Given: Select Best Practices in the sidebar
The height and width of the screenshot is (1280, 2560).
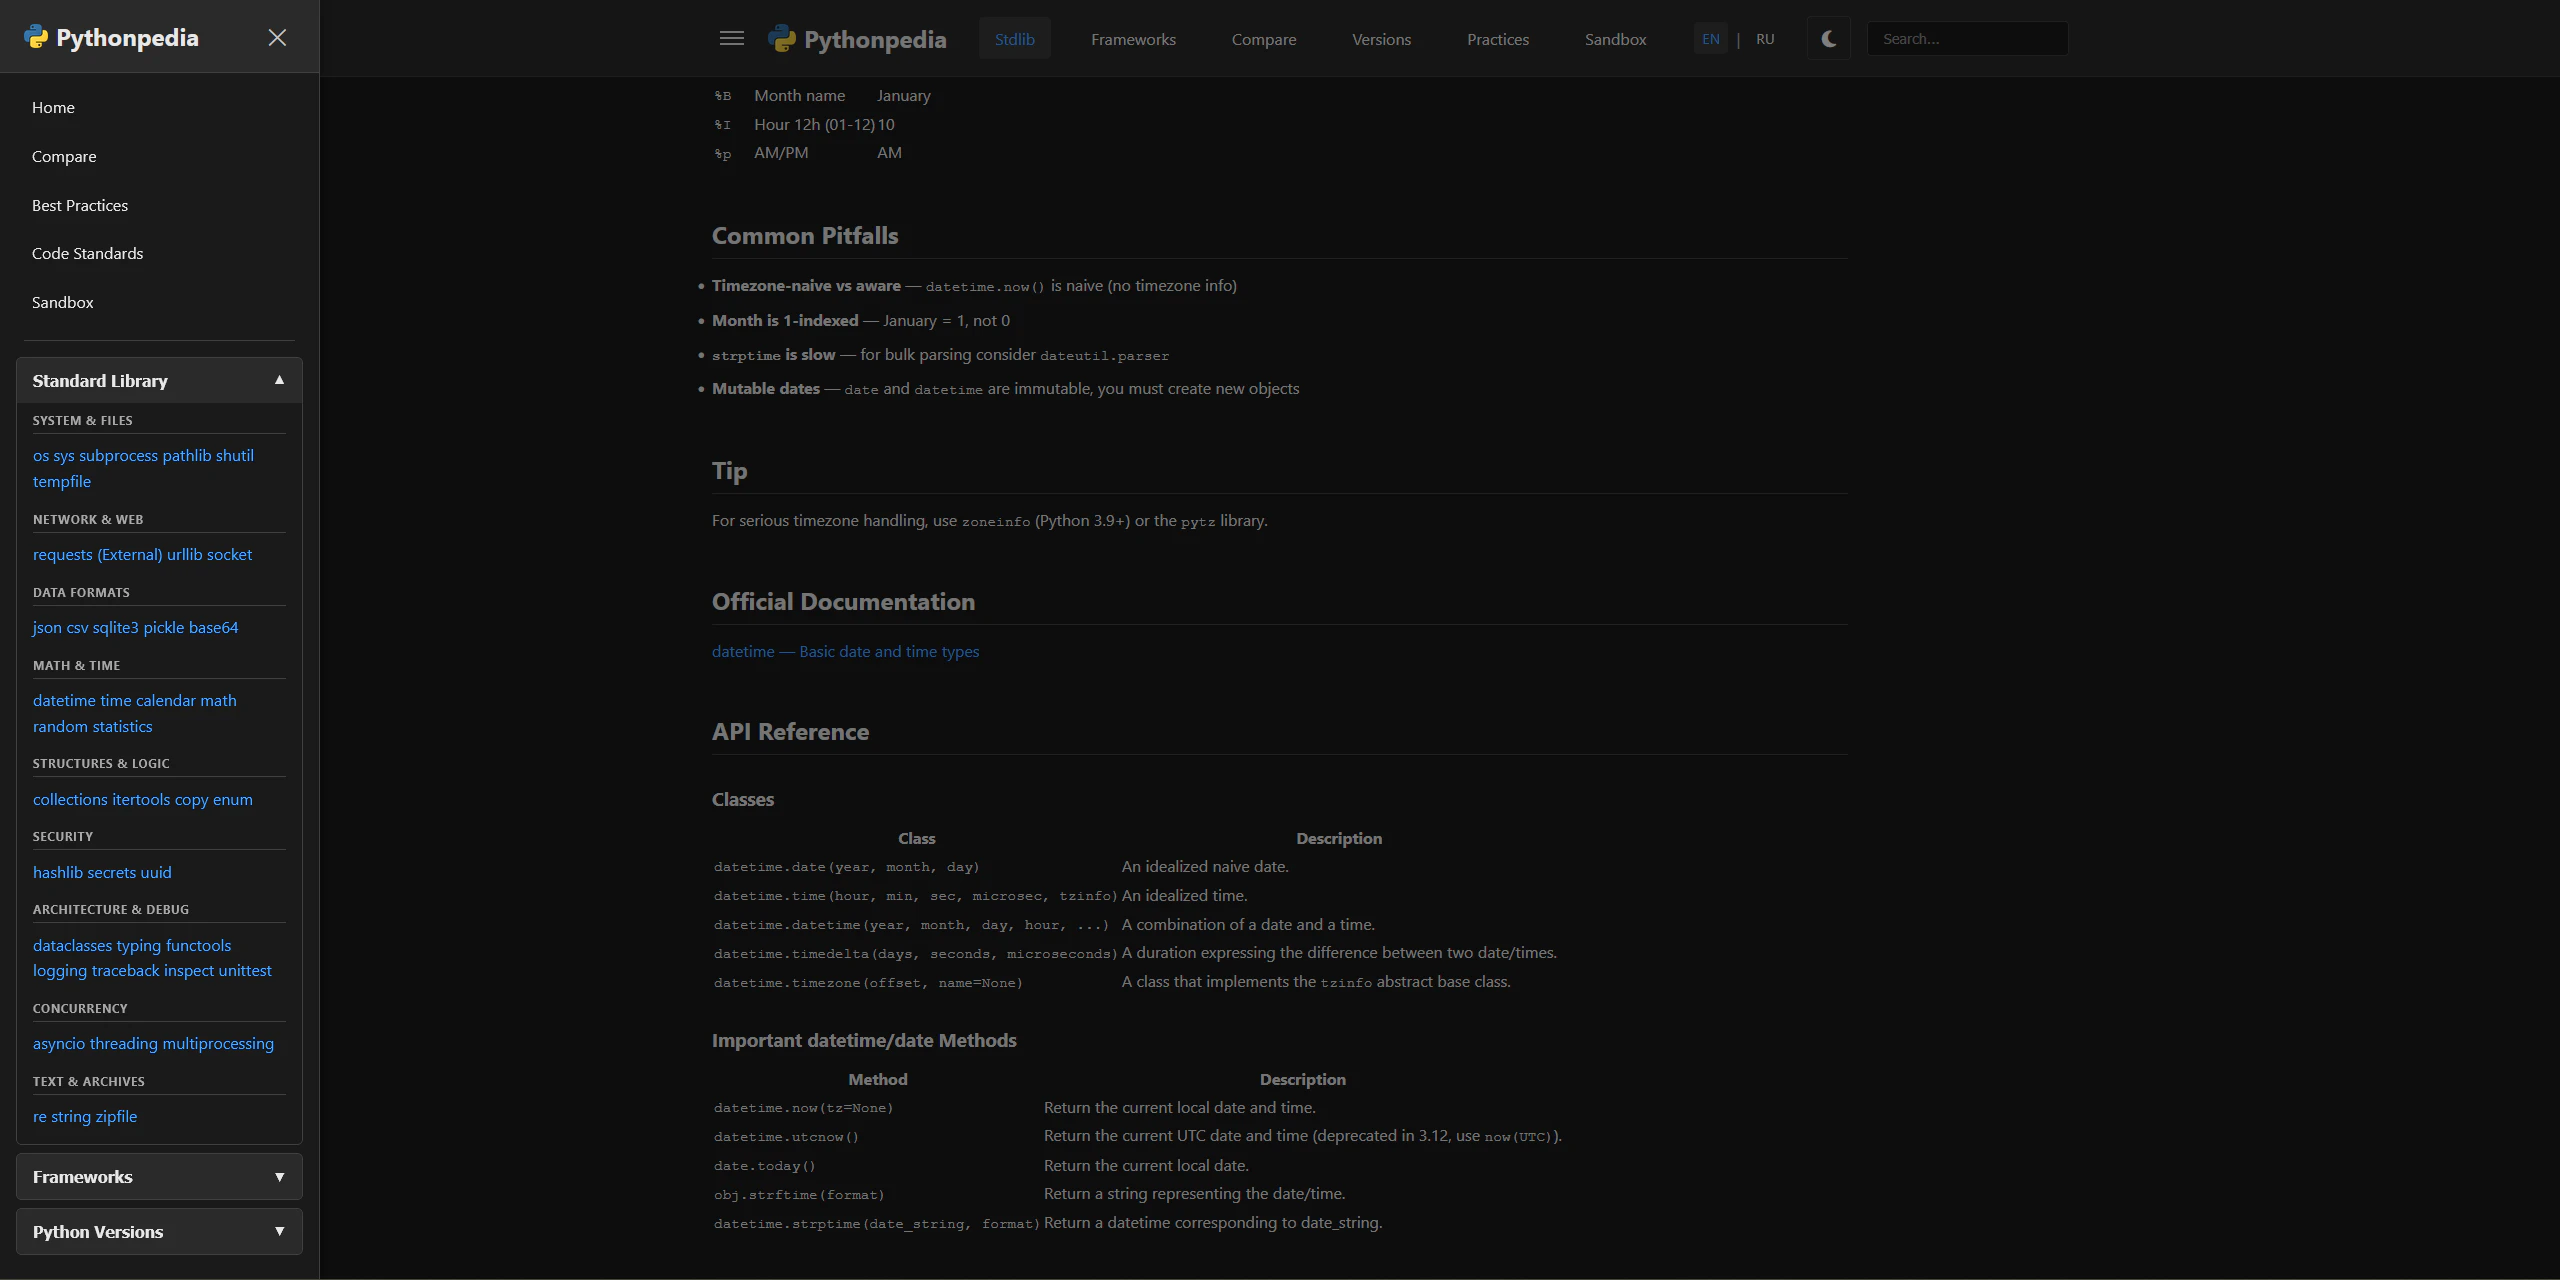Looking at the screenshot, I should (80, 205).
